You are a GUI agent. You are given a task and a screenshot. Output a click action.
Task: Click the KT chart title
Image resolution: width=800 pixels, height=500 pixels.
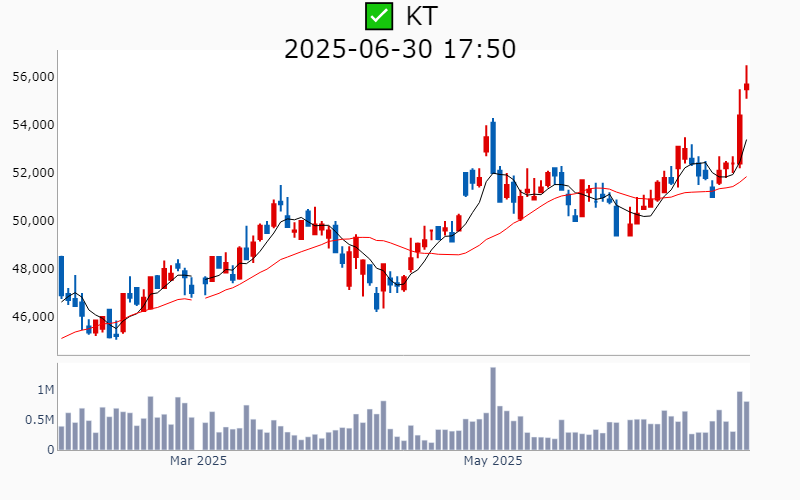pyautogui.click(x=421, y=16)
